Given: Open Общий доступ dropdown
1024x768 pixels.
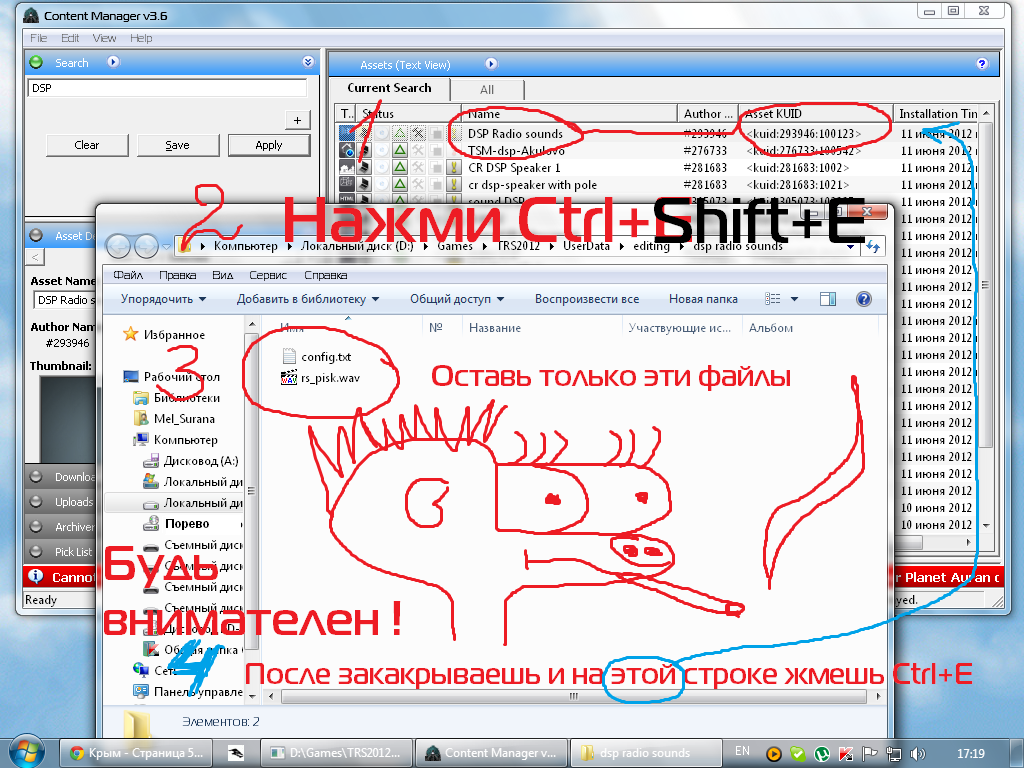Looking at the screenshot, I should pyautogui.click(x=457, y=299).
